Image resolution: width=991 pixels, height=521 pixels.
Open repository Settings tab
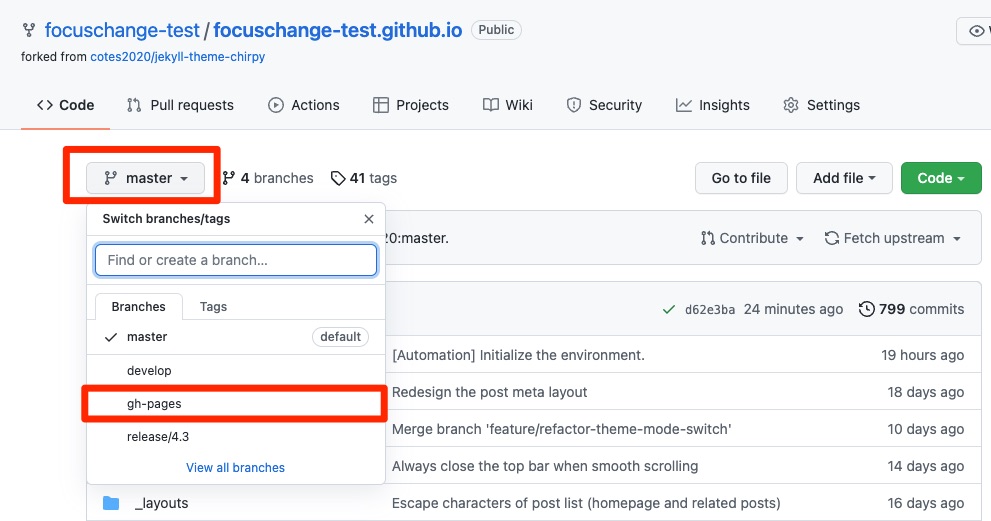pos(821,105)
